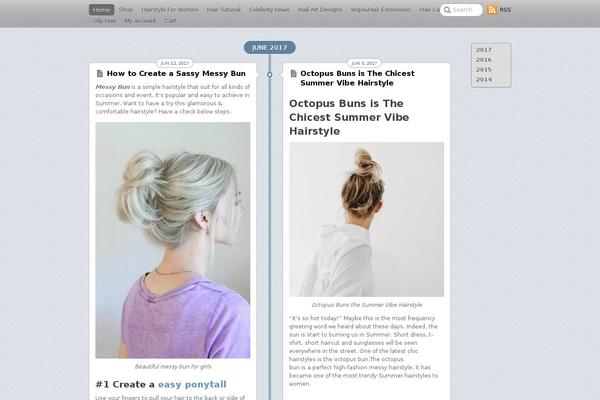The height and width of the screenshot is (400, 600).
Task: Click the orange RSS feed icon
Action: [492, 10]
